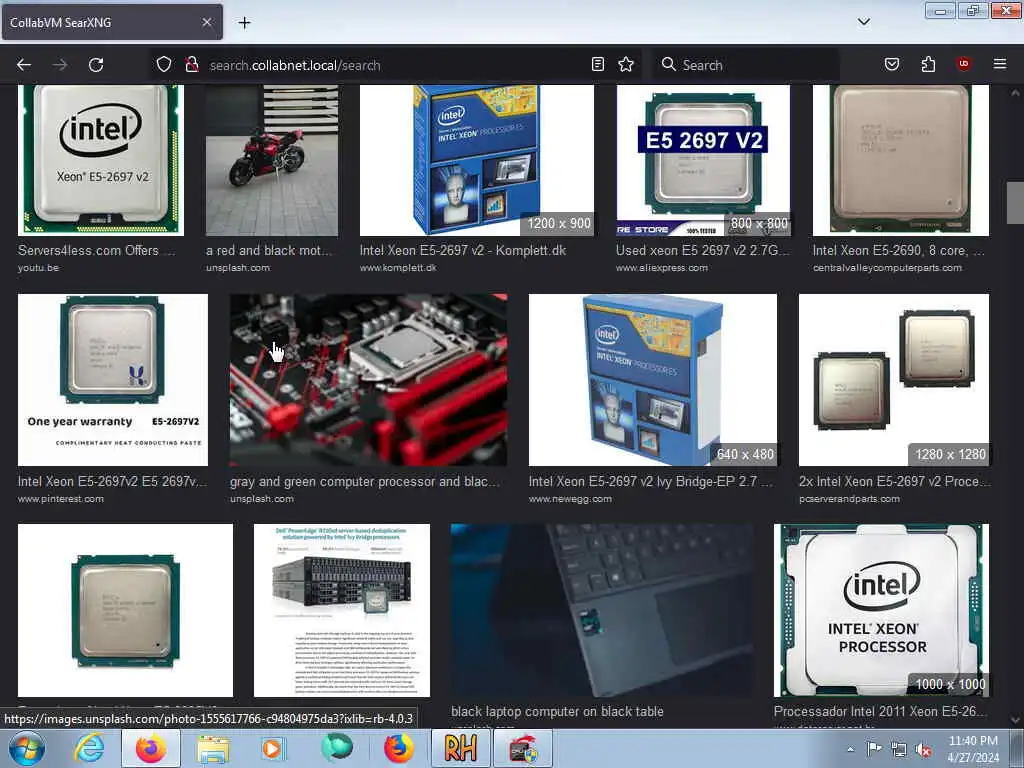1024x768 pixels.
Task: Click the network tray icon
Action: (x=899, y=750)
